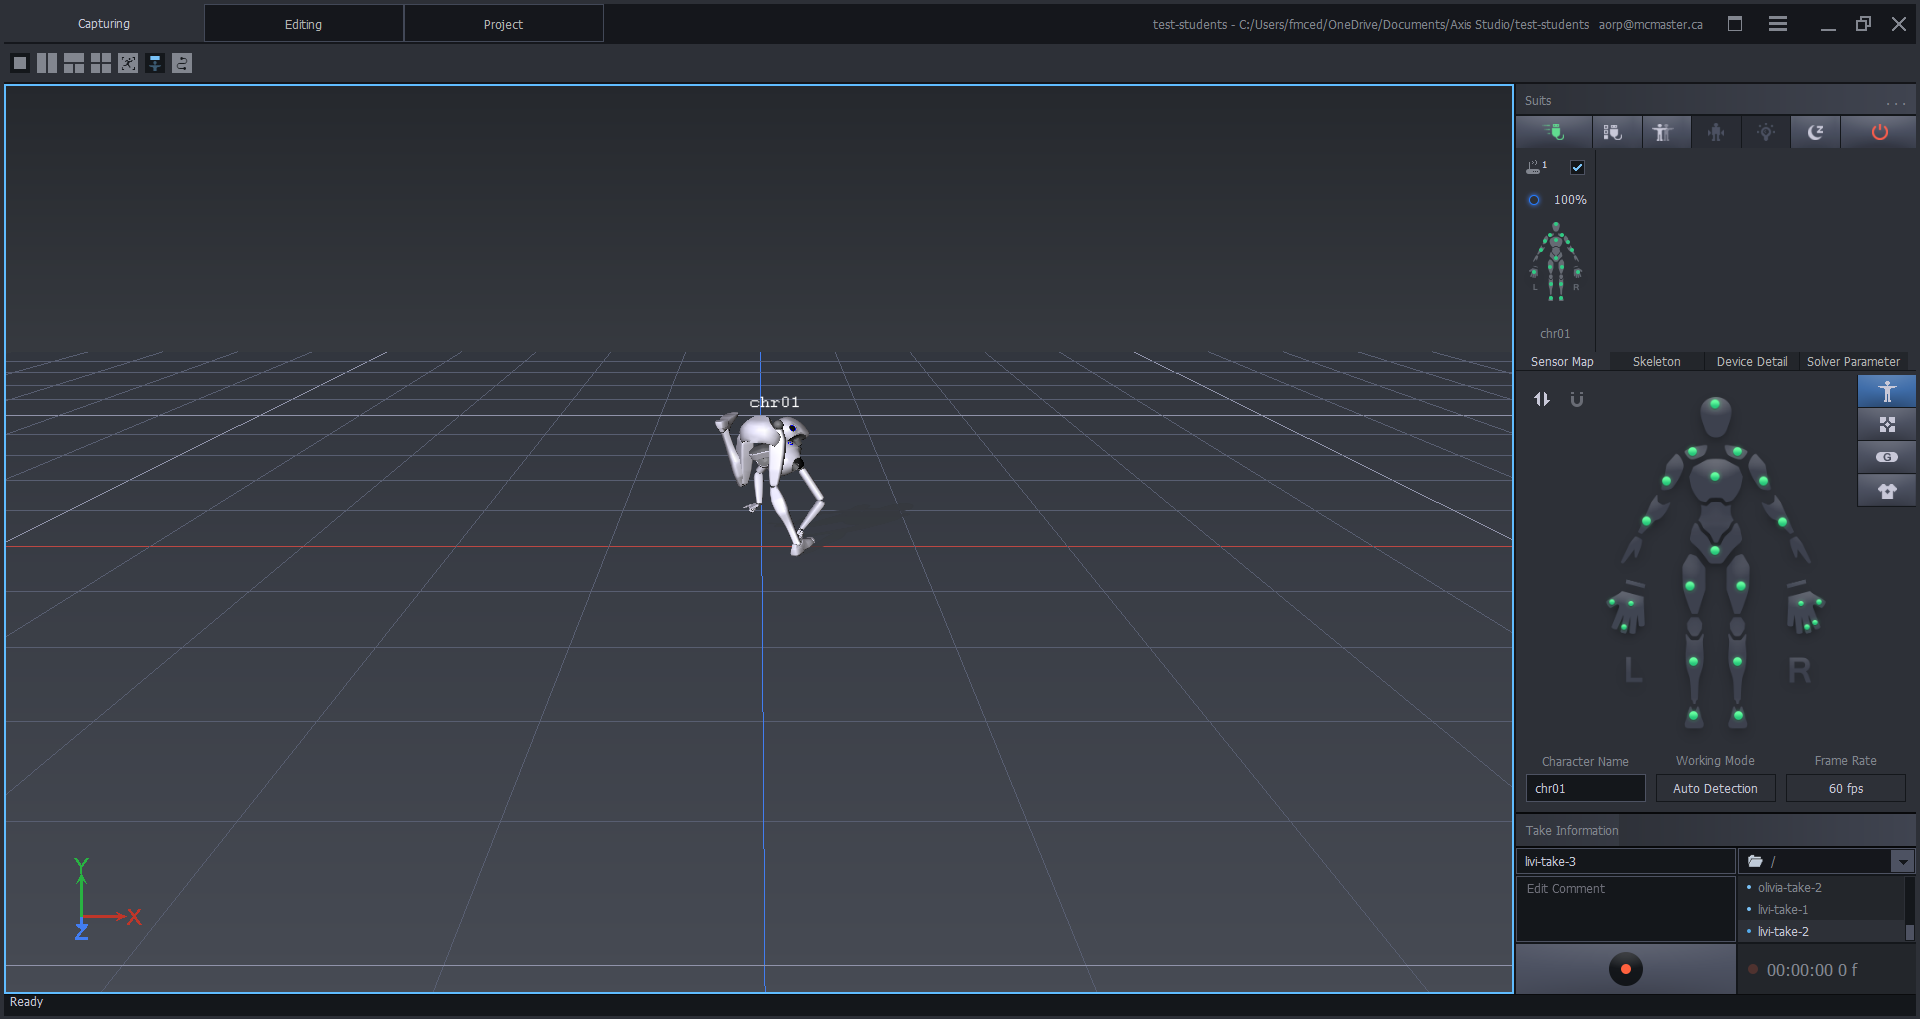
Task: Click the folder icon in take path
Action: pyautogui.click(x=1755, y=861)
